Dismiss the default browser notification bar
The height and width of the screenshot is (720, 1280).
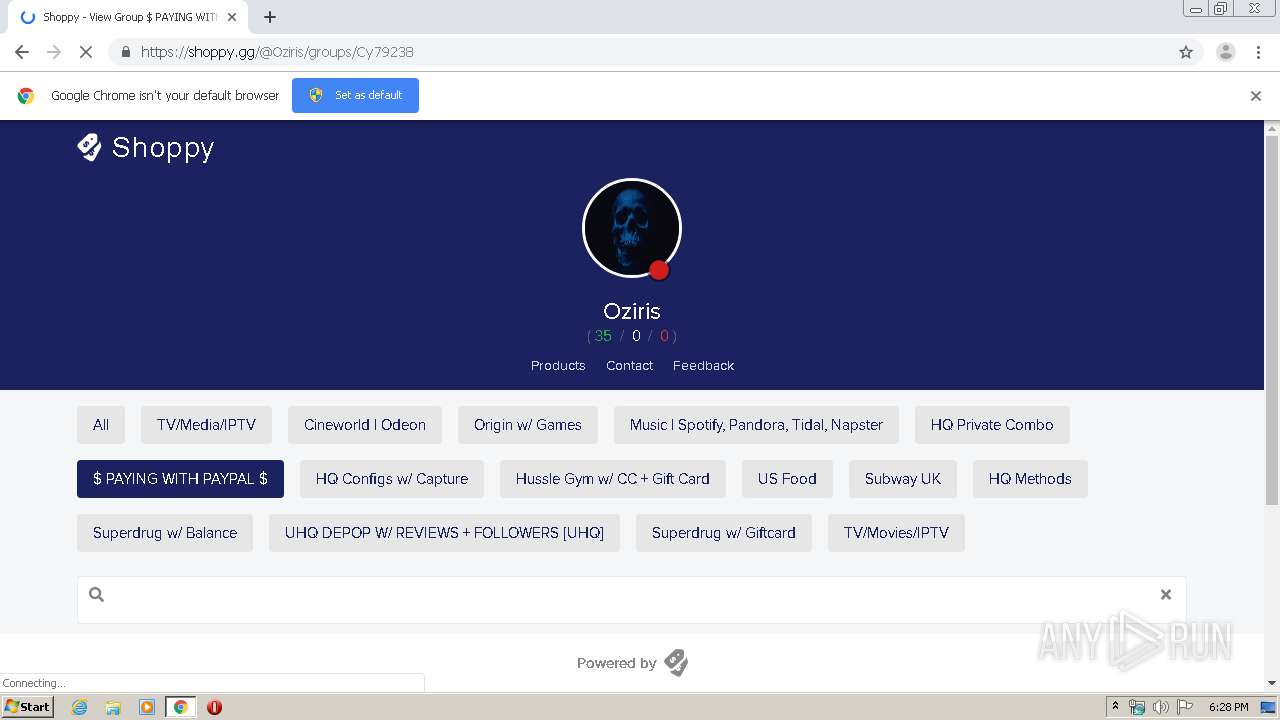[1256, 96]
